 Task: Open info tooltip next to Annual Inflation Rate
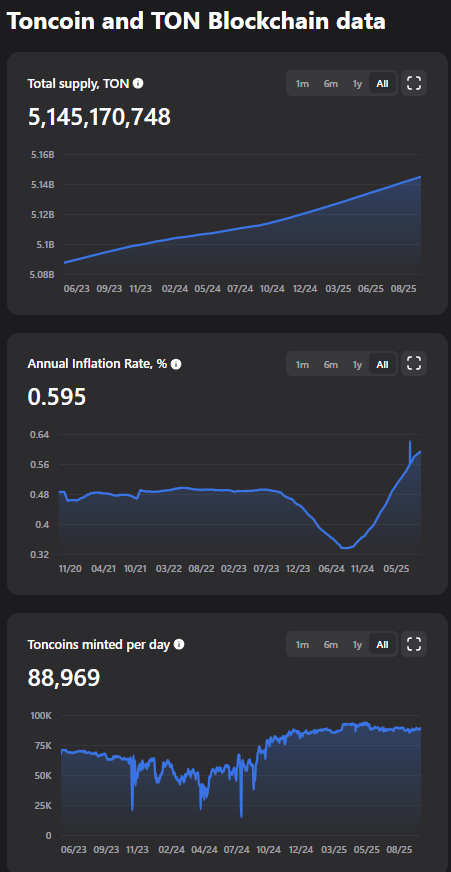[176, 364]
